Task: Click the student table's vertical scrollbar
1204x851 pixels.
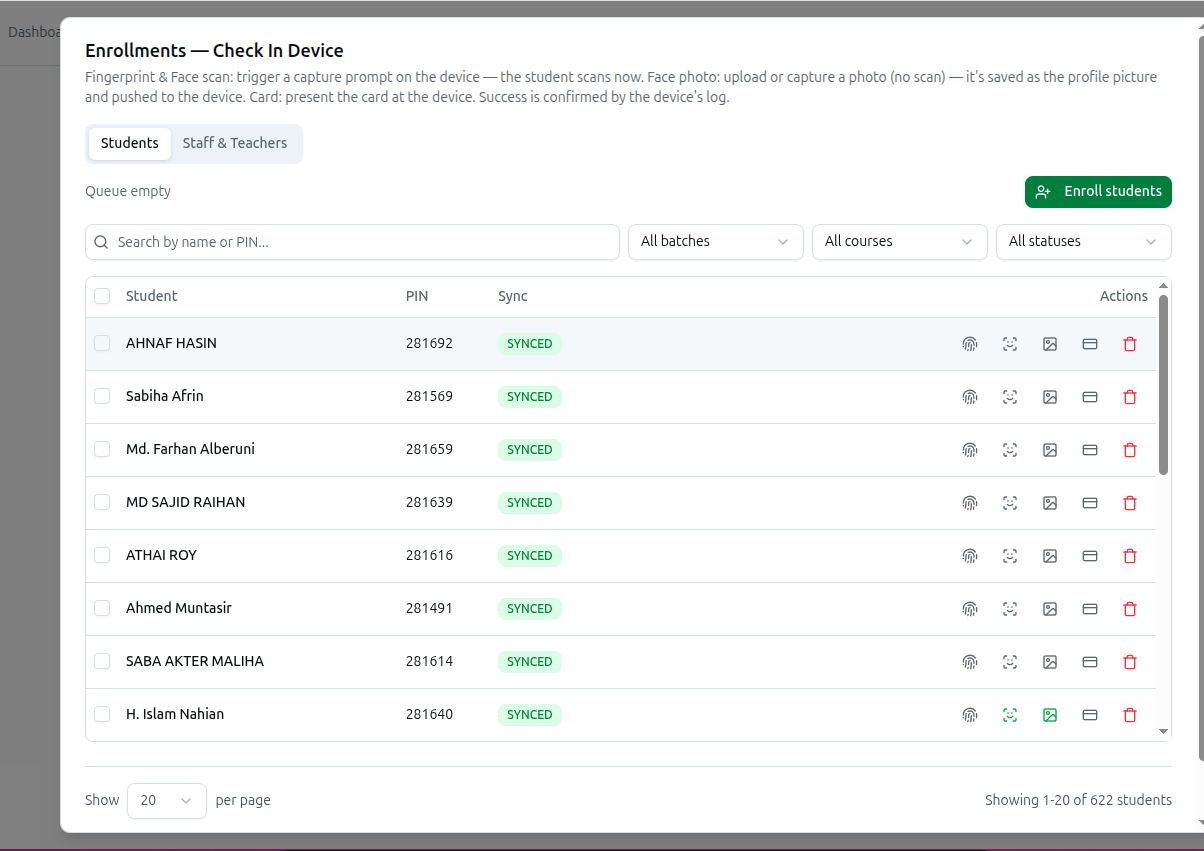Action: [x=1163, y=385]
